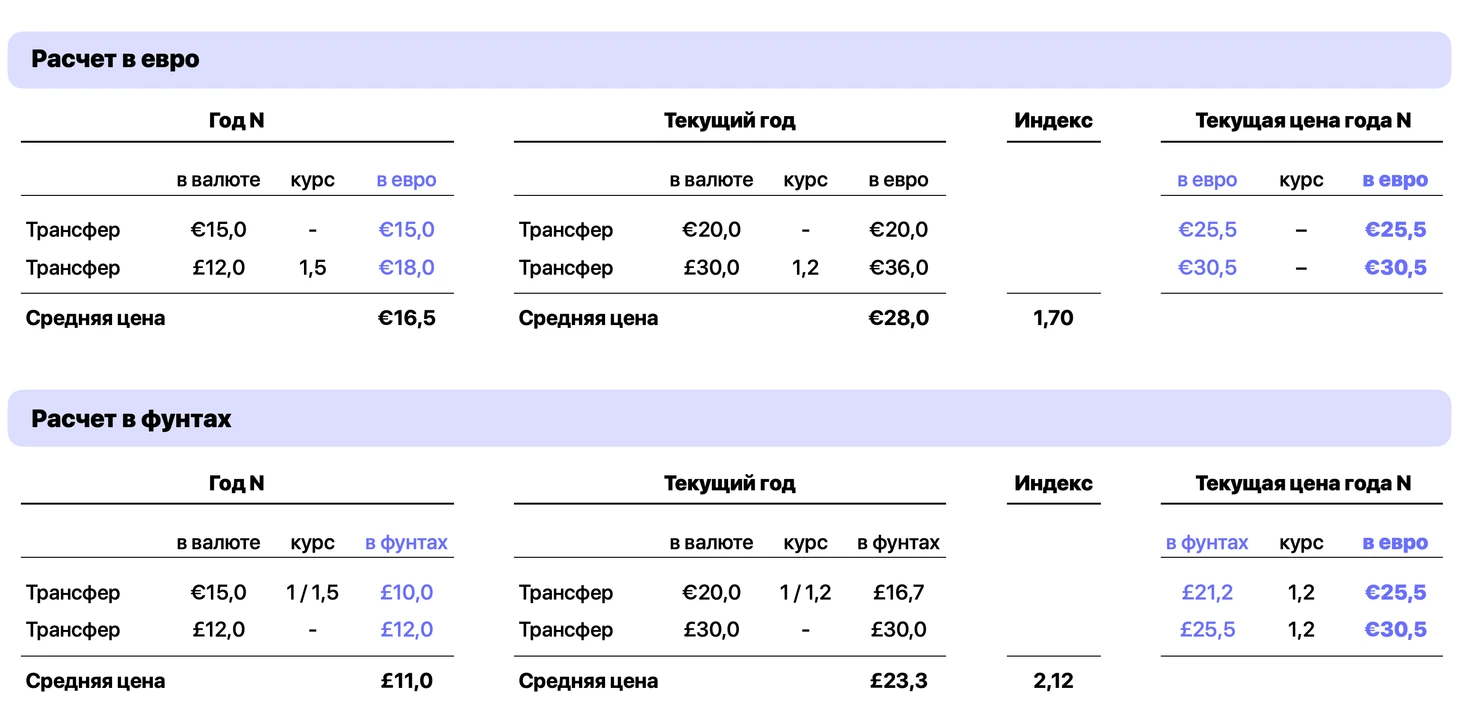This screenshot has width=1460, height=728.
Task: Click the £16,7 current year cell
Action: click(x=898, y=593)
